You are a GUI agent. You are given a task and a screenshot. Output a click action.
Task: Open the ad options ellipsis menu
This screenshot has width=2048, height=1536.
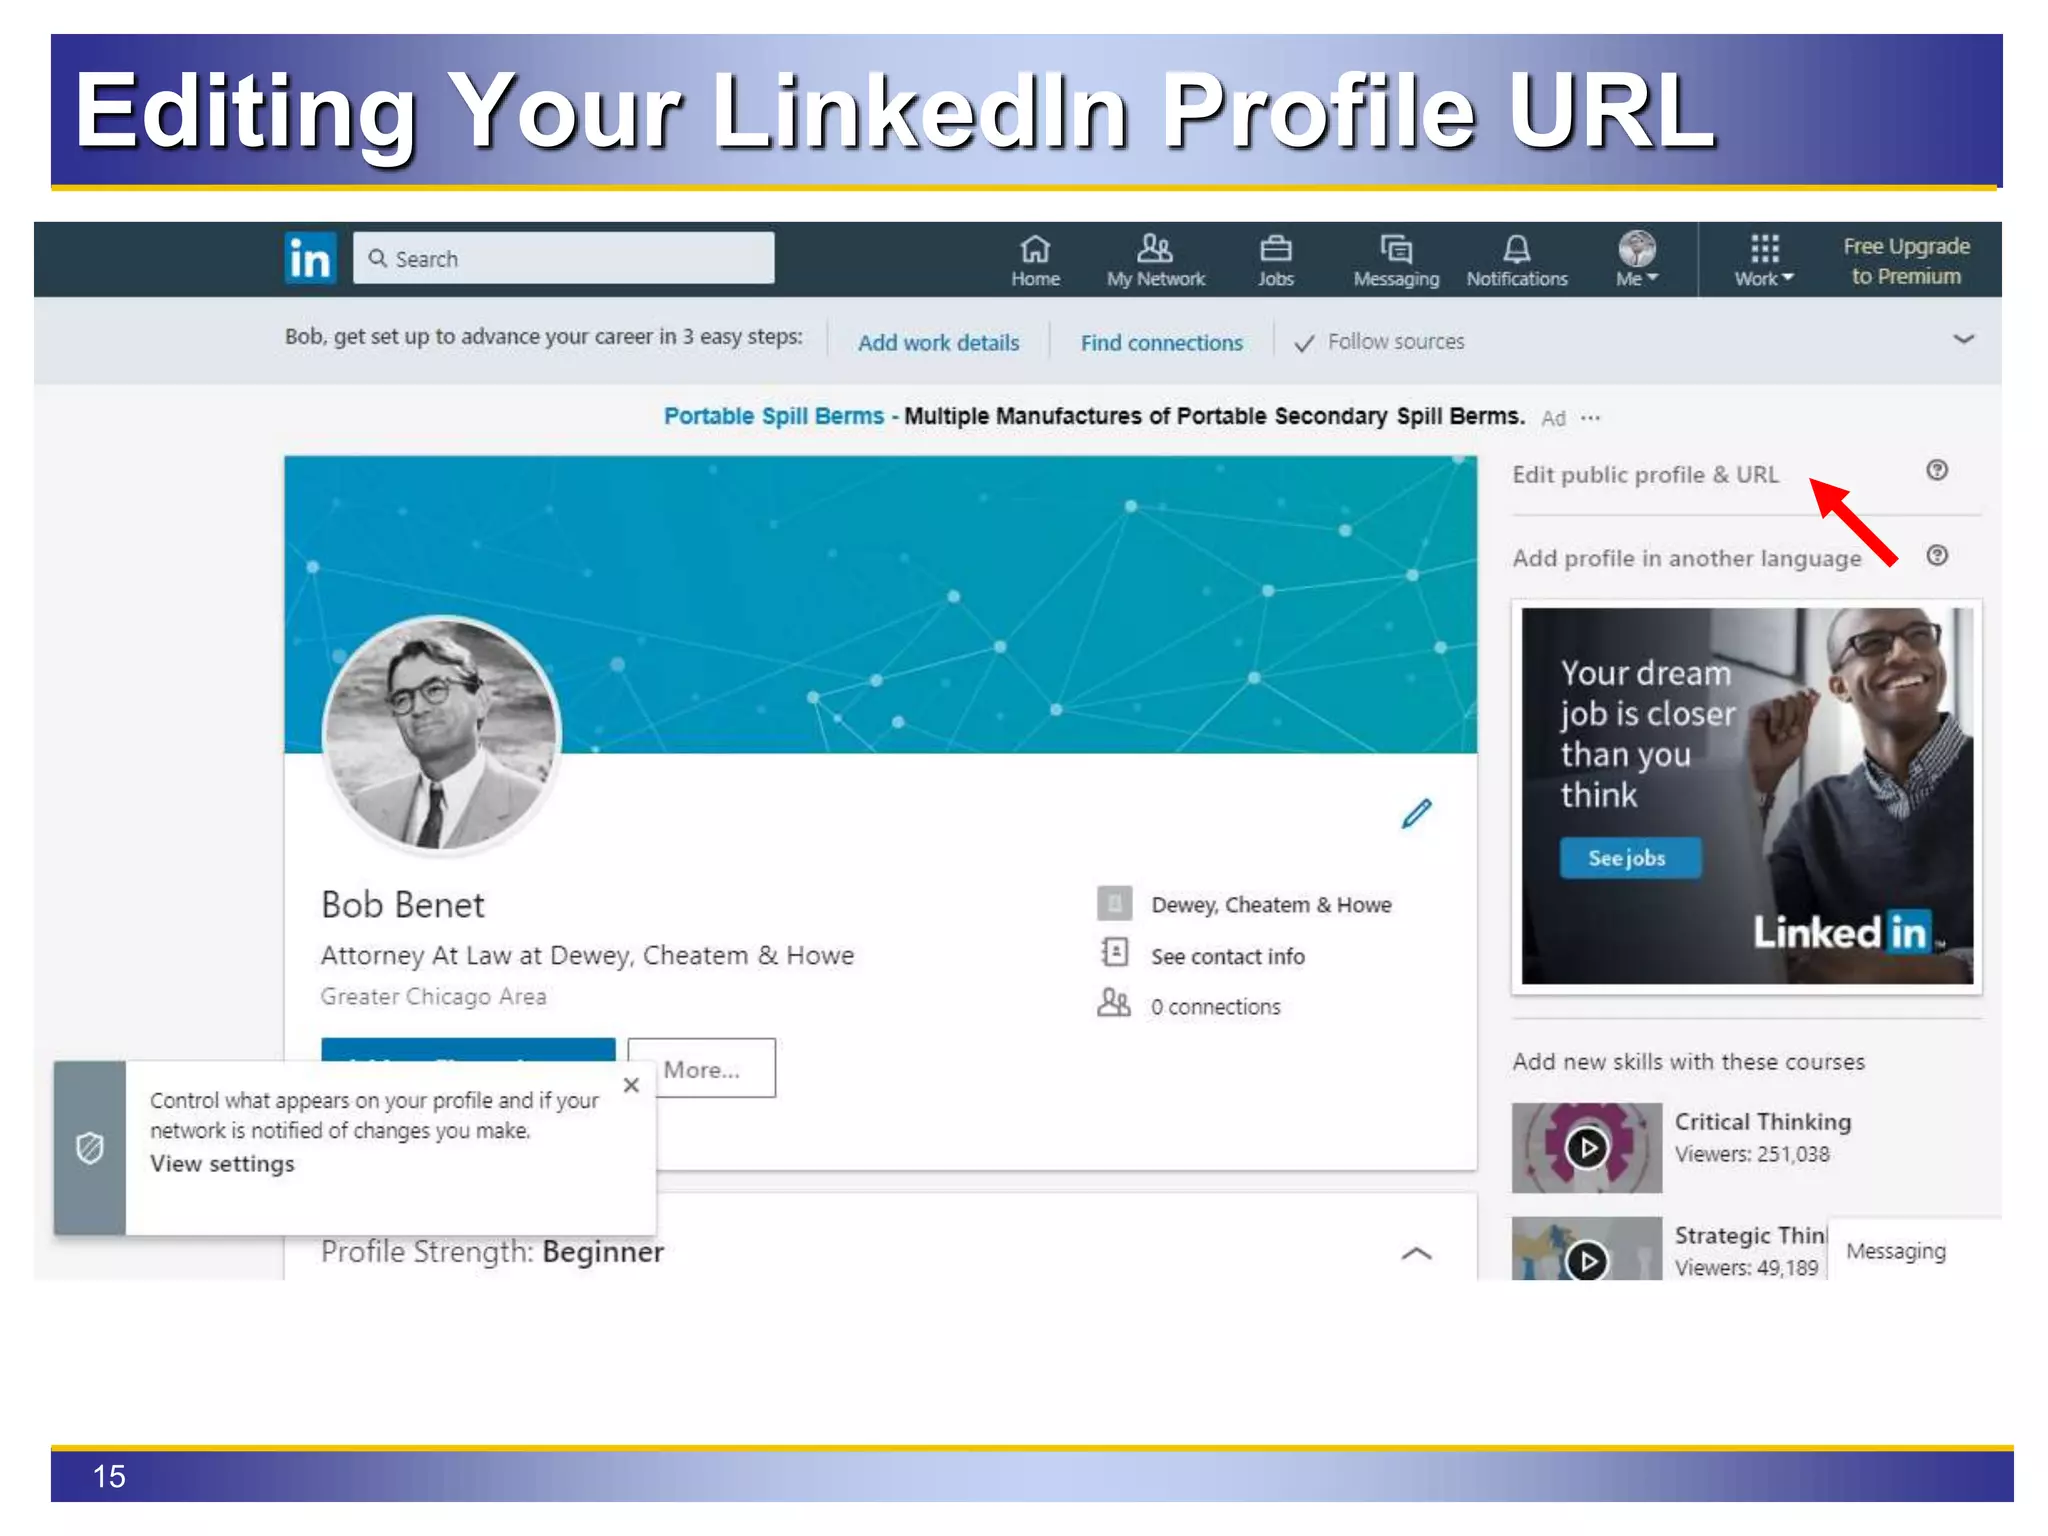tap(1591, 418)
